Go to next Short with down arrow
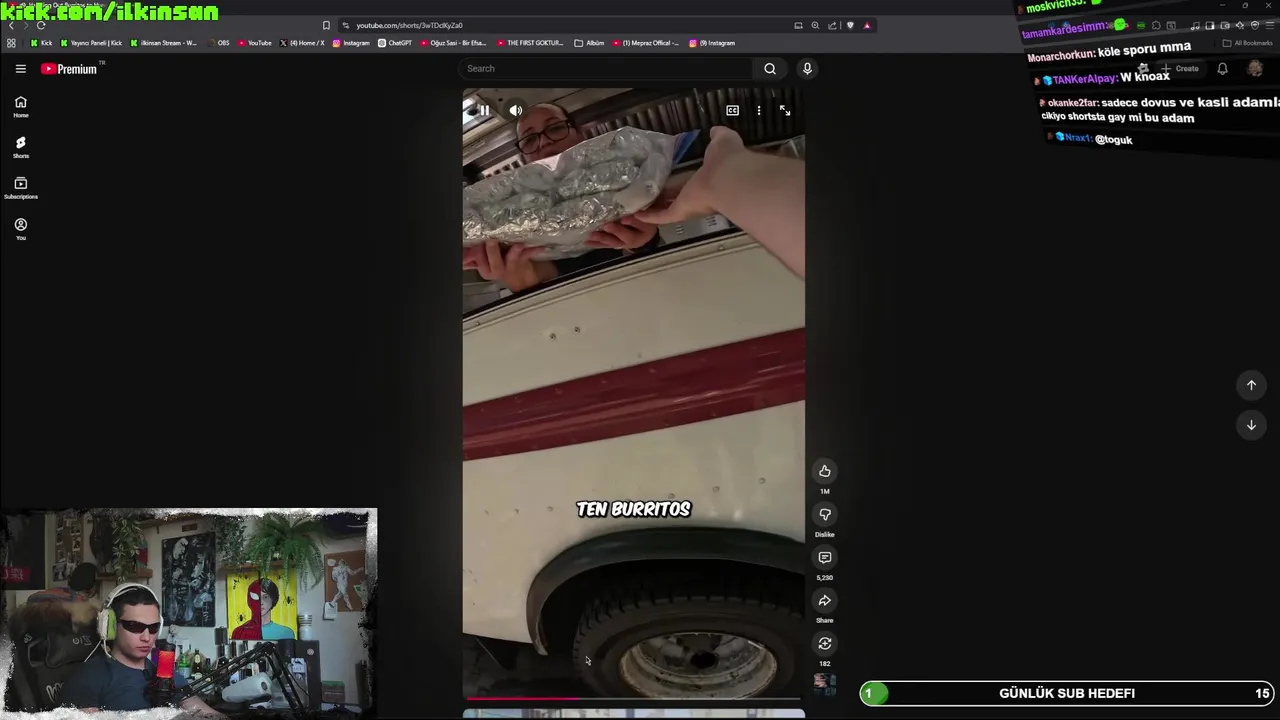Image resolution: width=1280 pixels, height=720 pixels. click(x=1251, y=425)
